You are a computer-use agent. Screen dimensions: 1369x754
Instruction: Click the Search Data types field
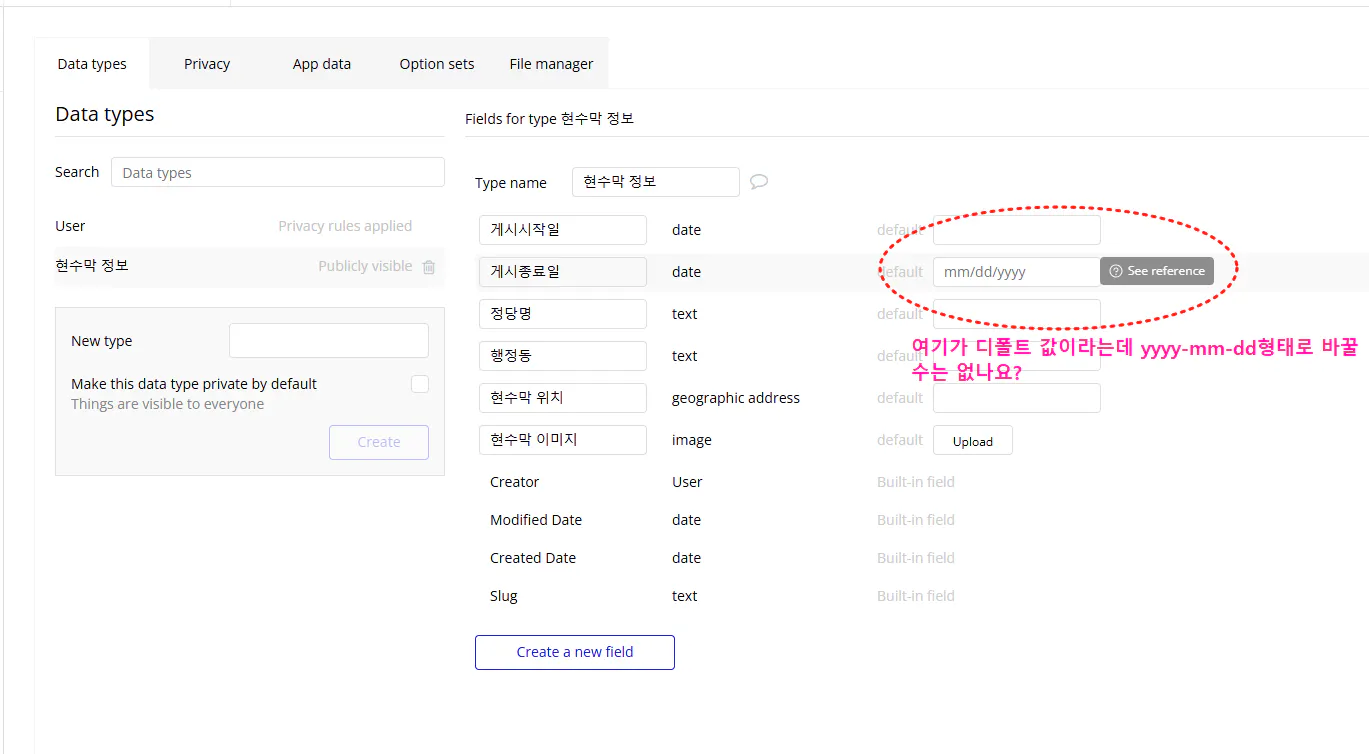277,172
